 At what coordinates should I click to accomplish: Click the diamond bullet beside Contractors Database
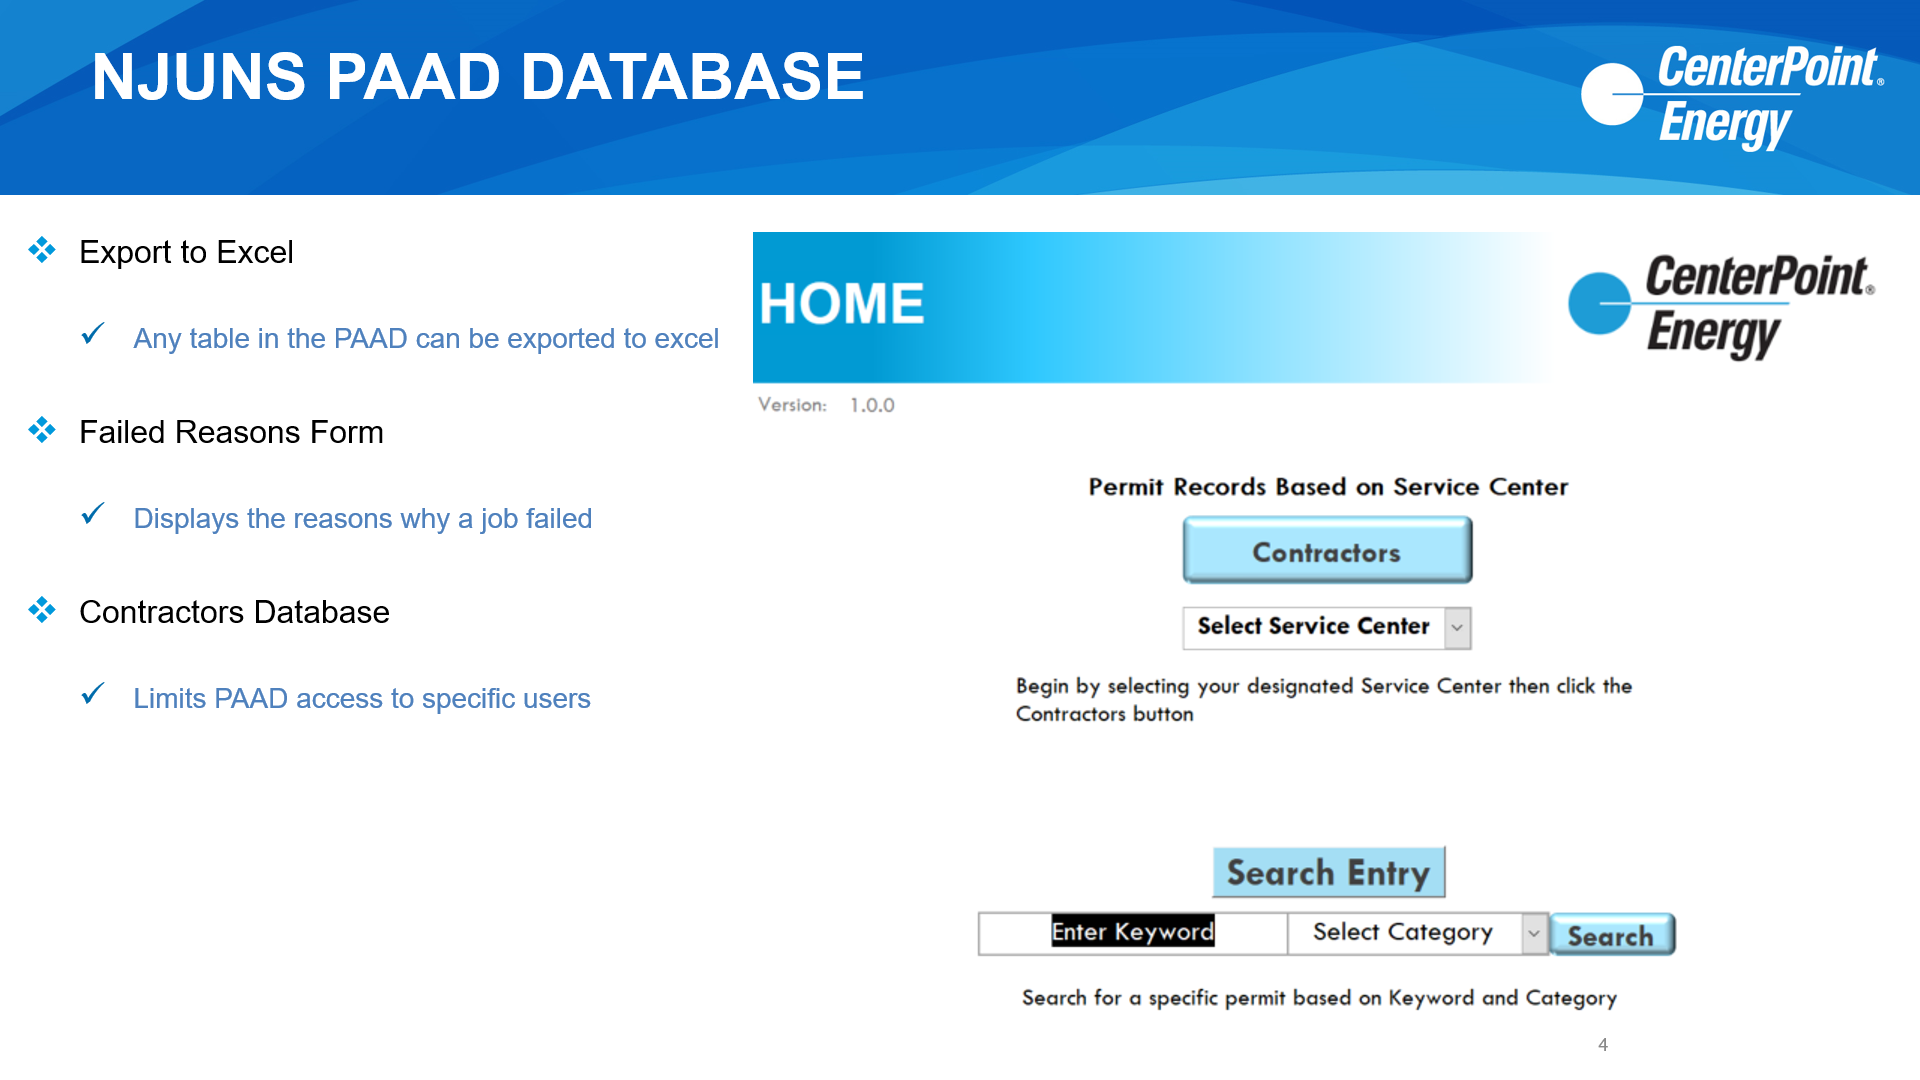click(42, 610)
